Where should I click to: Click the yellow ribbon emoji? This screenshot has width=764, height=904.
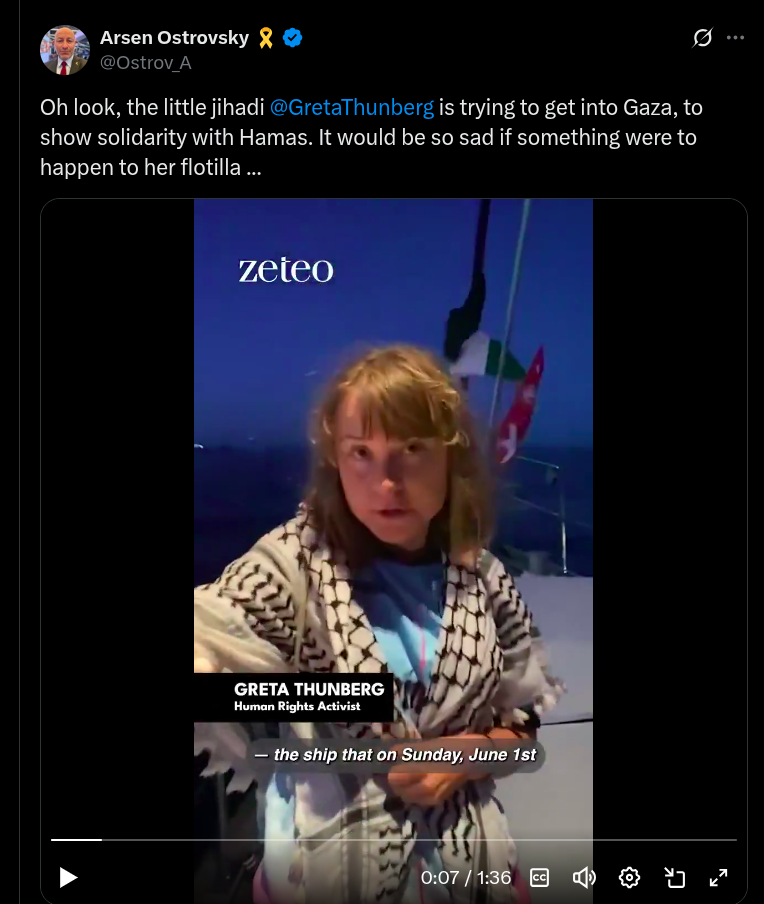click(266, 37)
